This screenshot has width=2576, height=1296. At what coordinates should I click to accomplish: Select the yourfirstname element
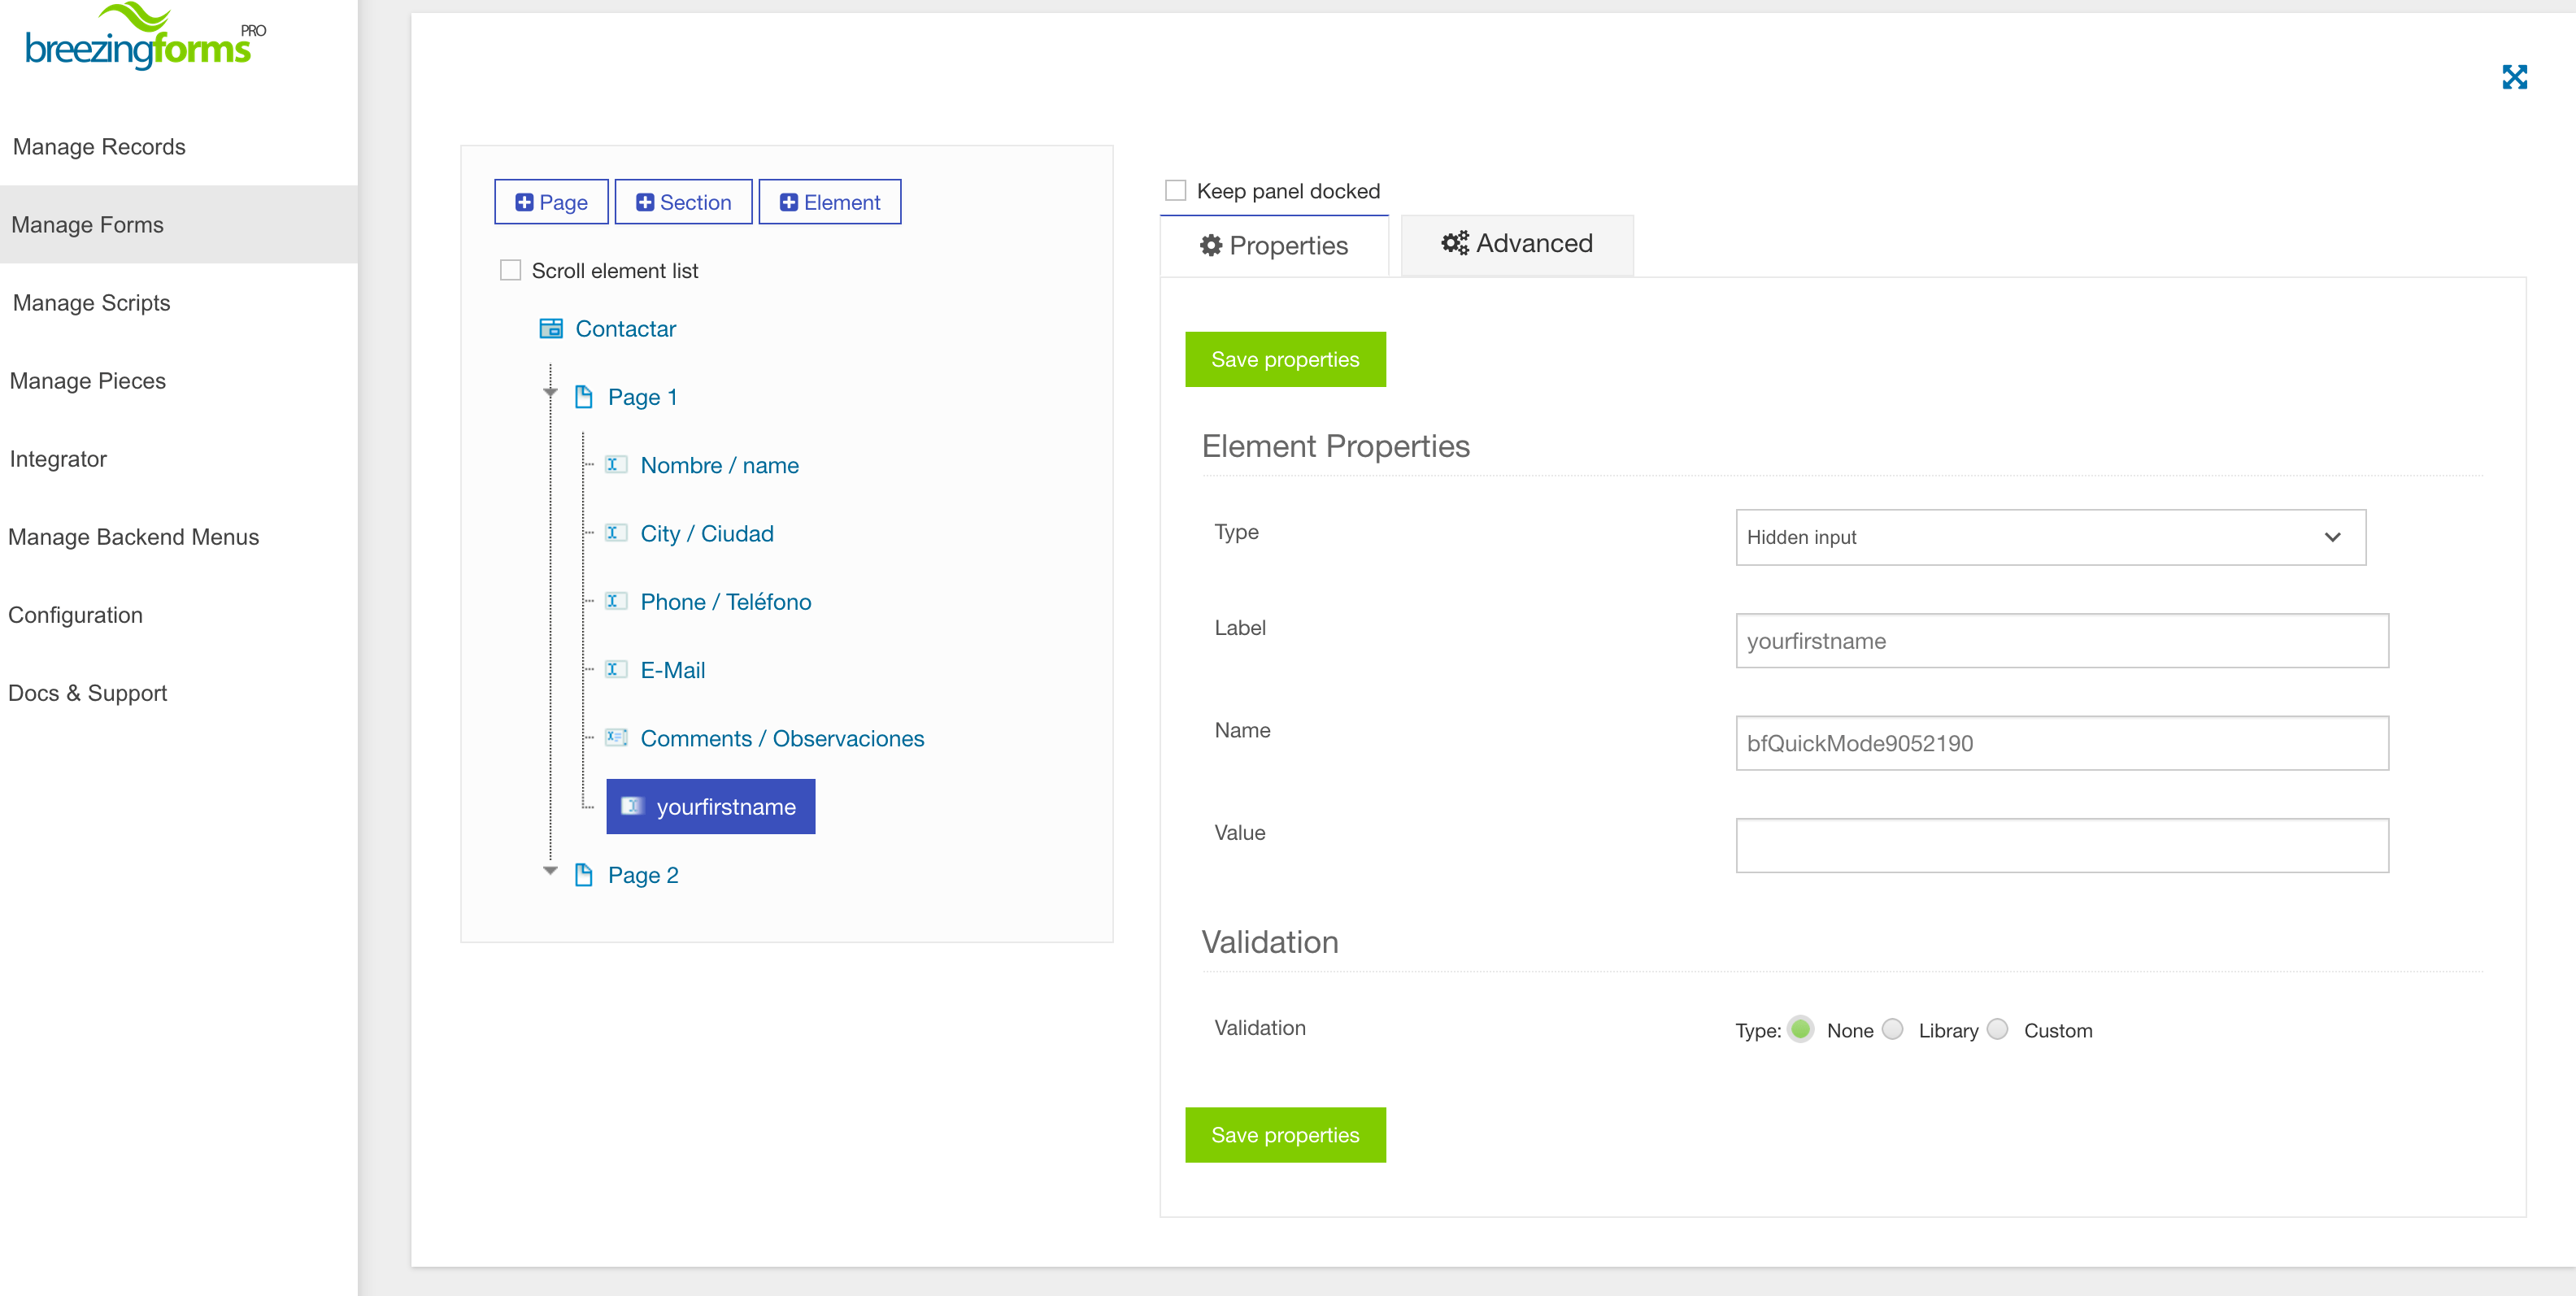[x=711, y=806]
